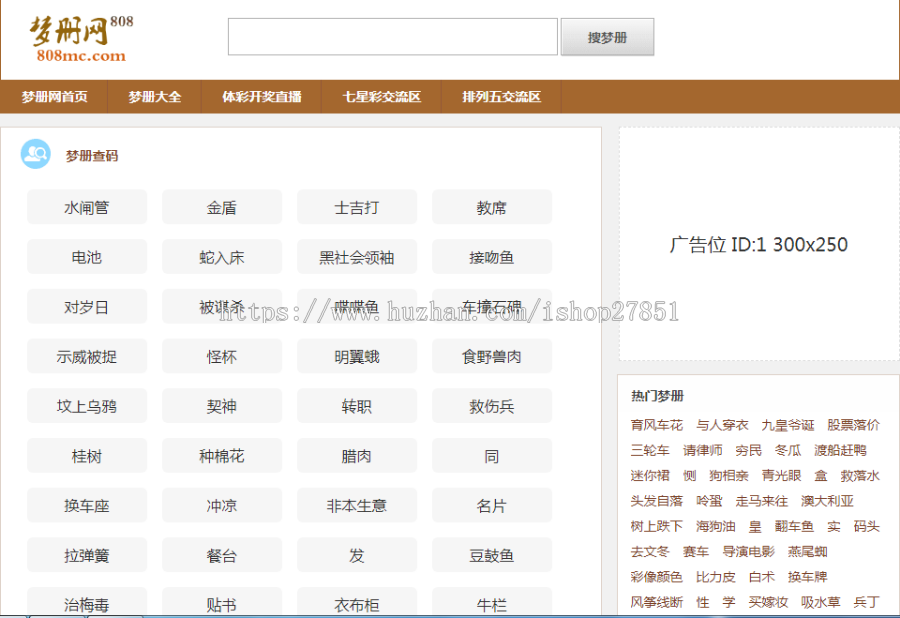The height and width of the screenshot is (618, 900).
Task: Click the 搜梦册 search button
Action: (x=607, y=36)
